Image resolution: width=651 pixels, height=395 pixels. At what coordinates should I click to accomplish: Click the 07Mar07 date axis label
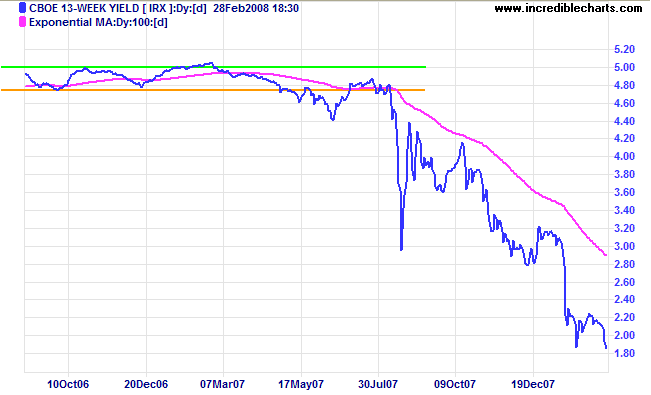223,384
